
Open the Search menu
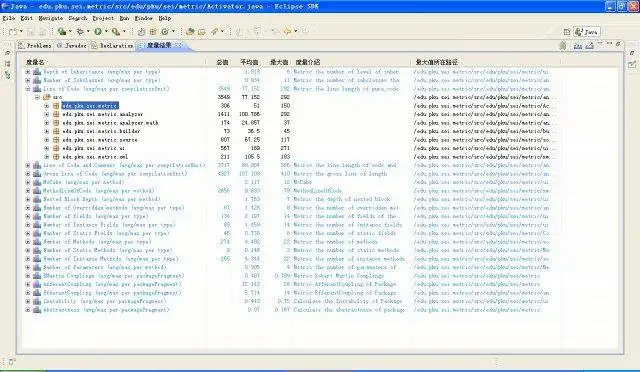[78, 18]
